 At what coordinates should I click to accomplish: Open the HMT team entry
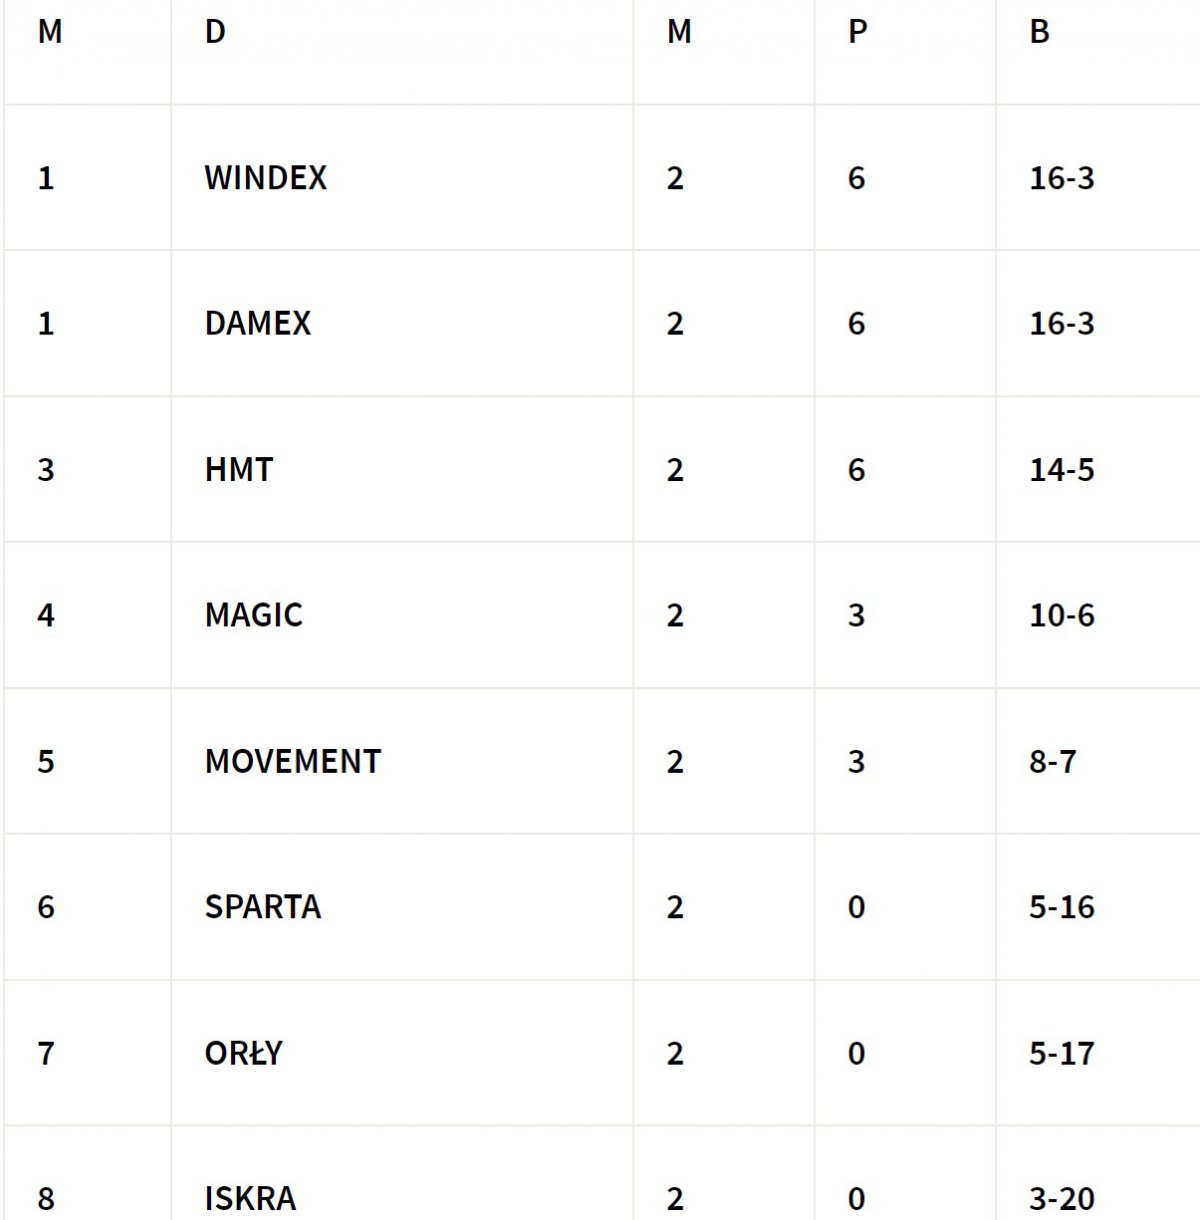(x=238, y=470)
